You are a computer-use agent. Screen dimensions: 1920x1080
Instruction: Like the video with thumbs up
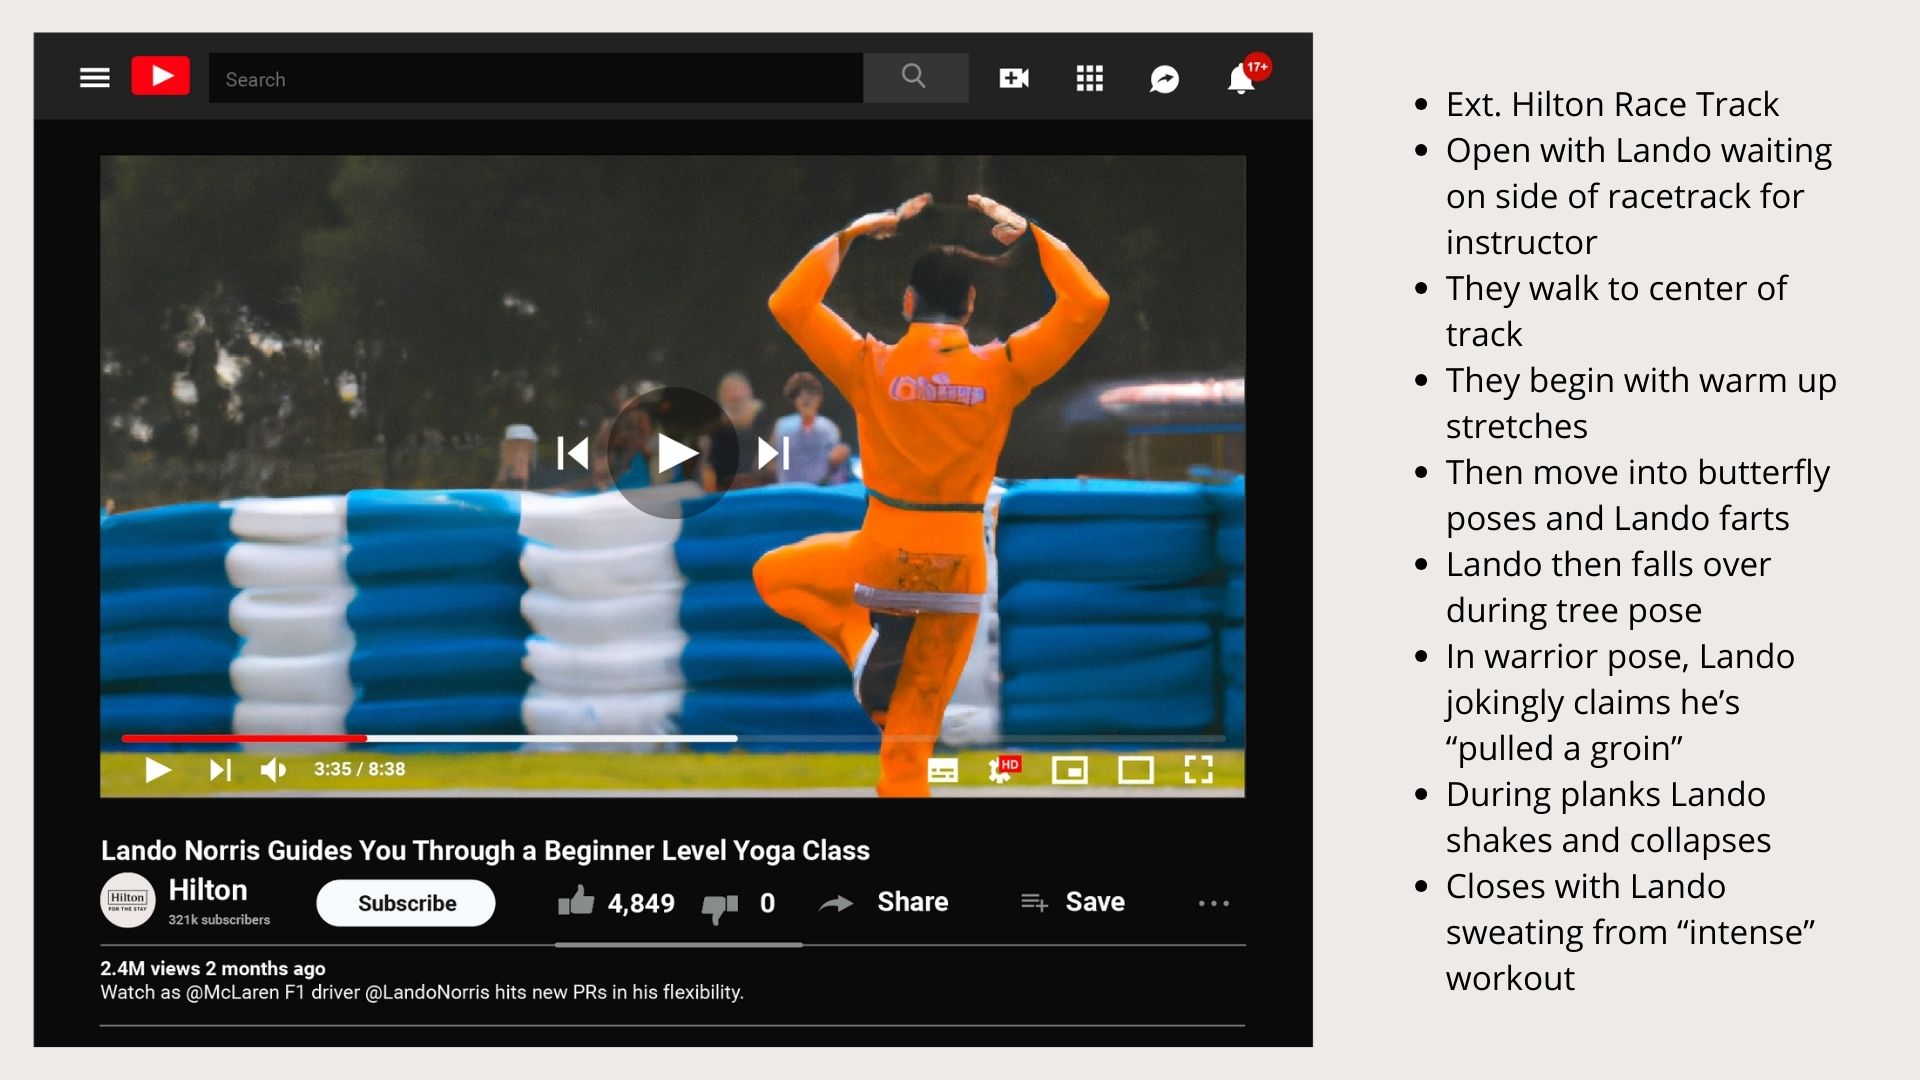[577, 901]
